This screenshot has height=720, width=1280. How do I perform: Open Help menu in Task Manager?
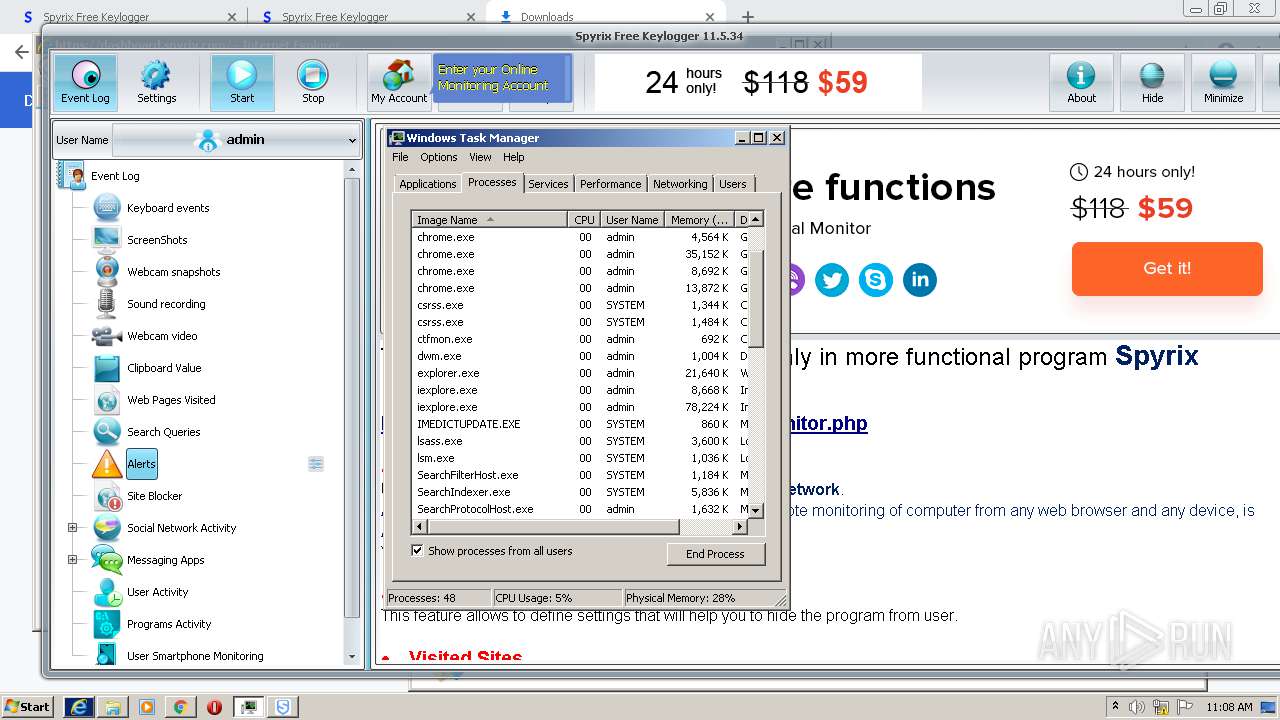(x=513, y=157)
